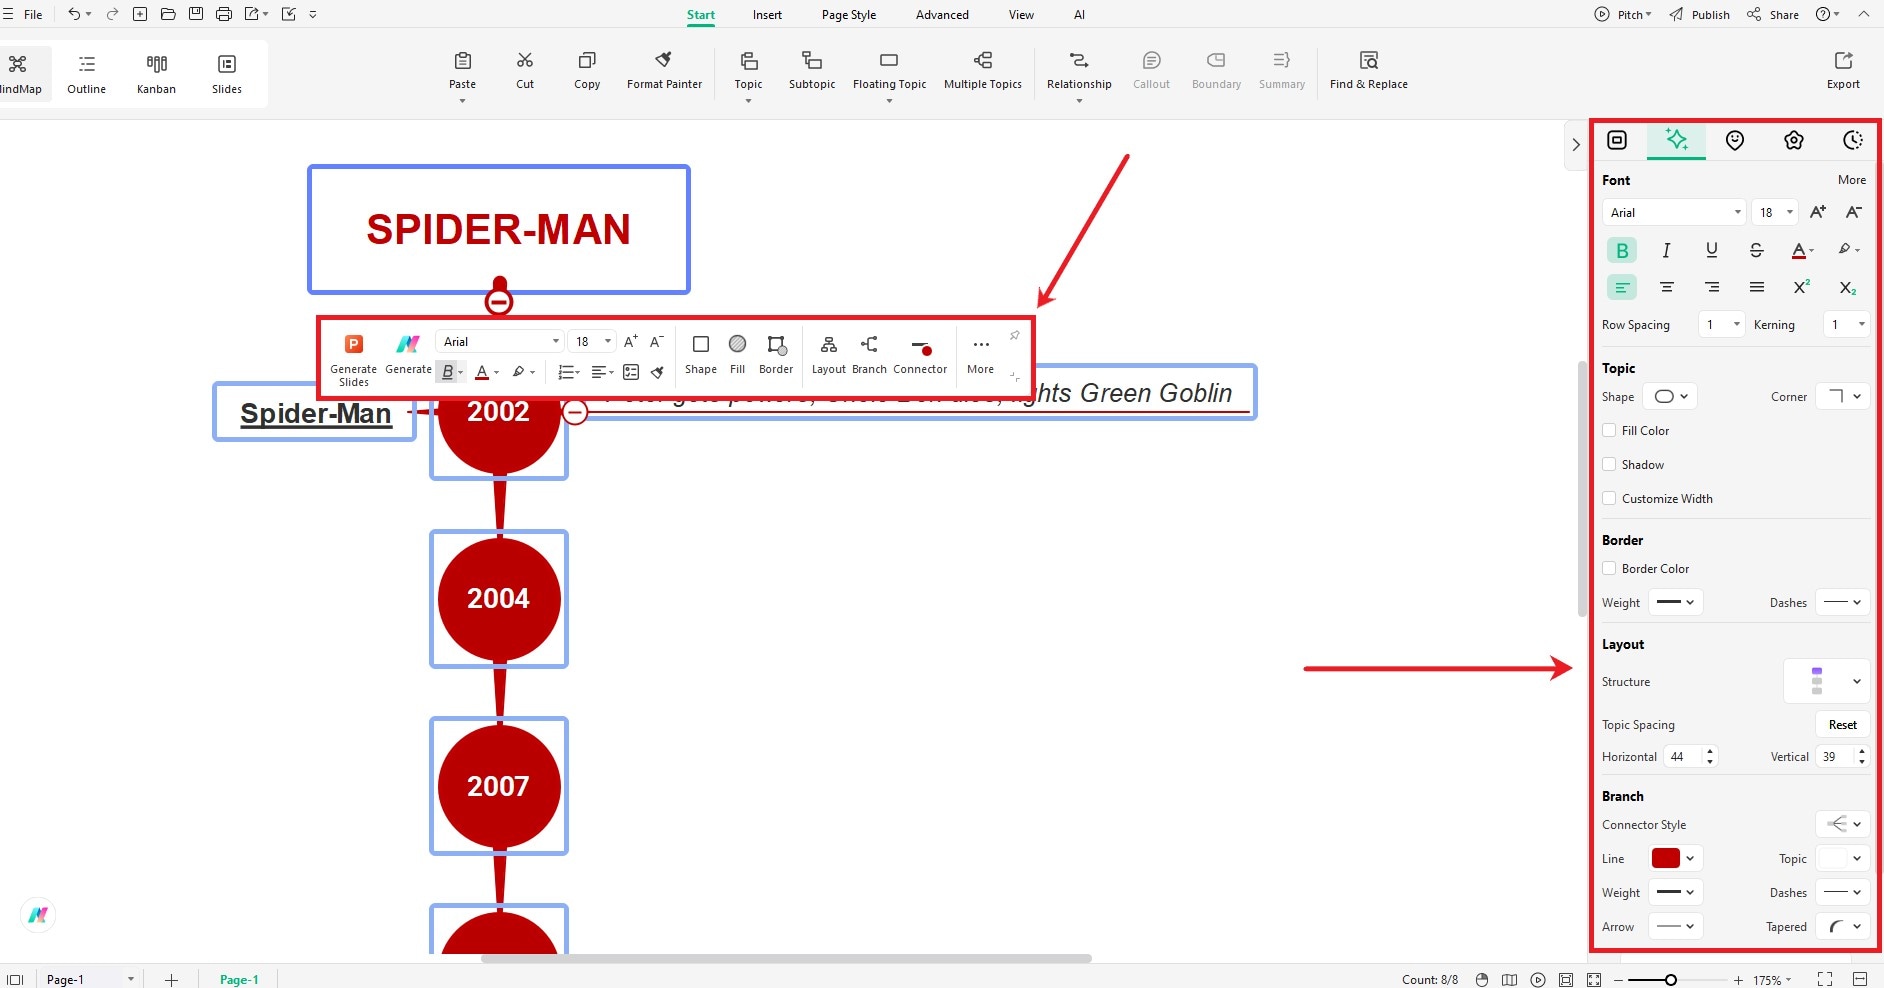The image size is (1884, 988).
Task: Open the Corner style dropdown
Action: (x=1844, y=396)
